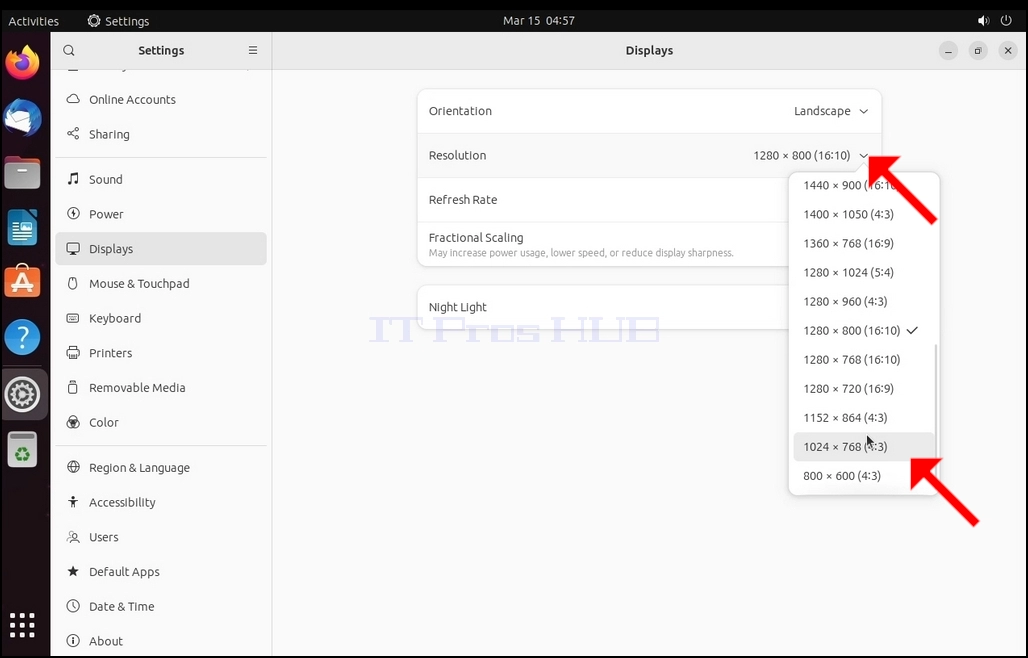
Task: Open the volume indicator in top bar
Action: click(x=983, y=21)
